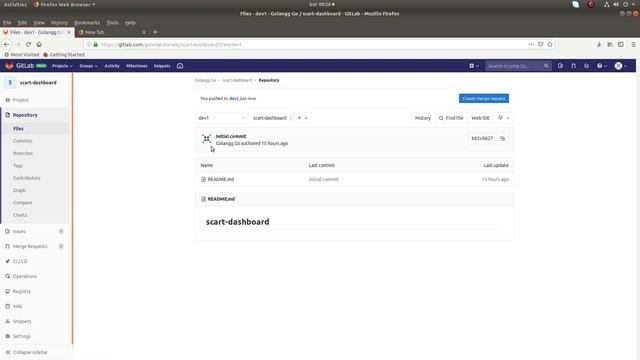Click the admin/operations icon after Snippets

pos(180,66)
